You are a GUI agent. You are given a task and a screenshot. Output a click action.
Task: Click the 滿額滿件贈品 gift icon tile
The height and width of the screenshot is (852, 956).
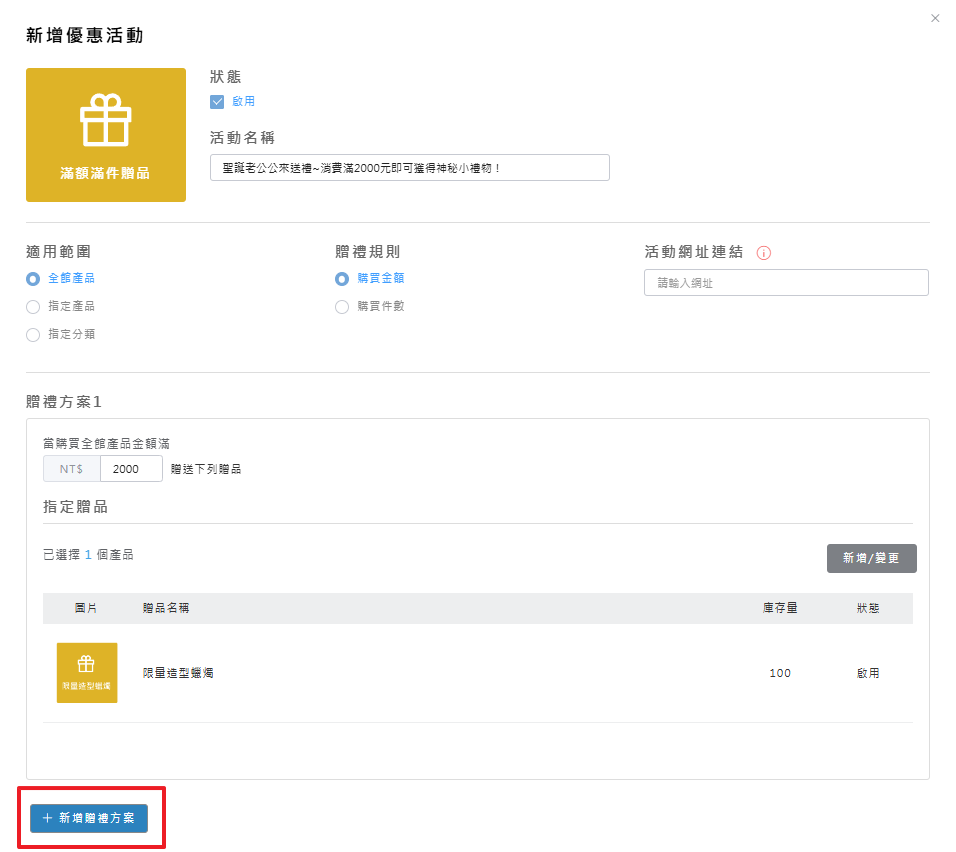coord(106,135)
